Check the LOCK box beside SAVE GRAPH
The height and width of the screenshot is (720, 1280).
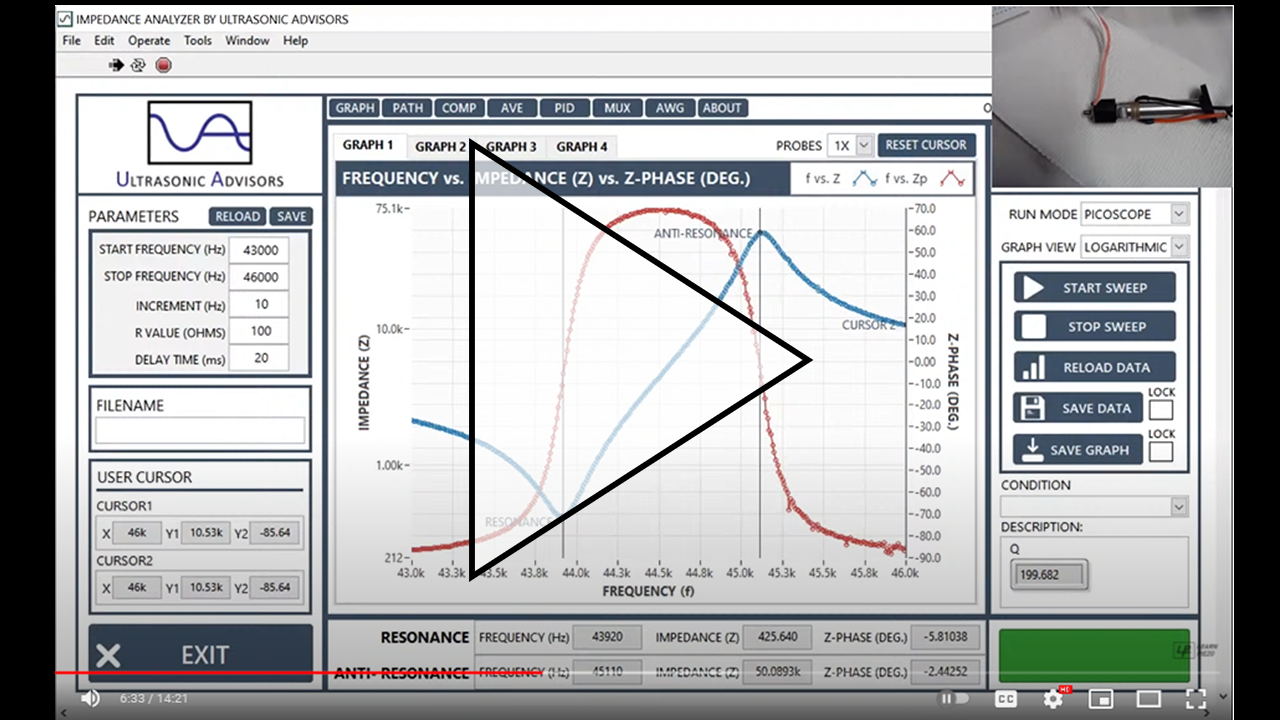point(1161,451)
